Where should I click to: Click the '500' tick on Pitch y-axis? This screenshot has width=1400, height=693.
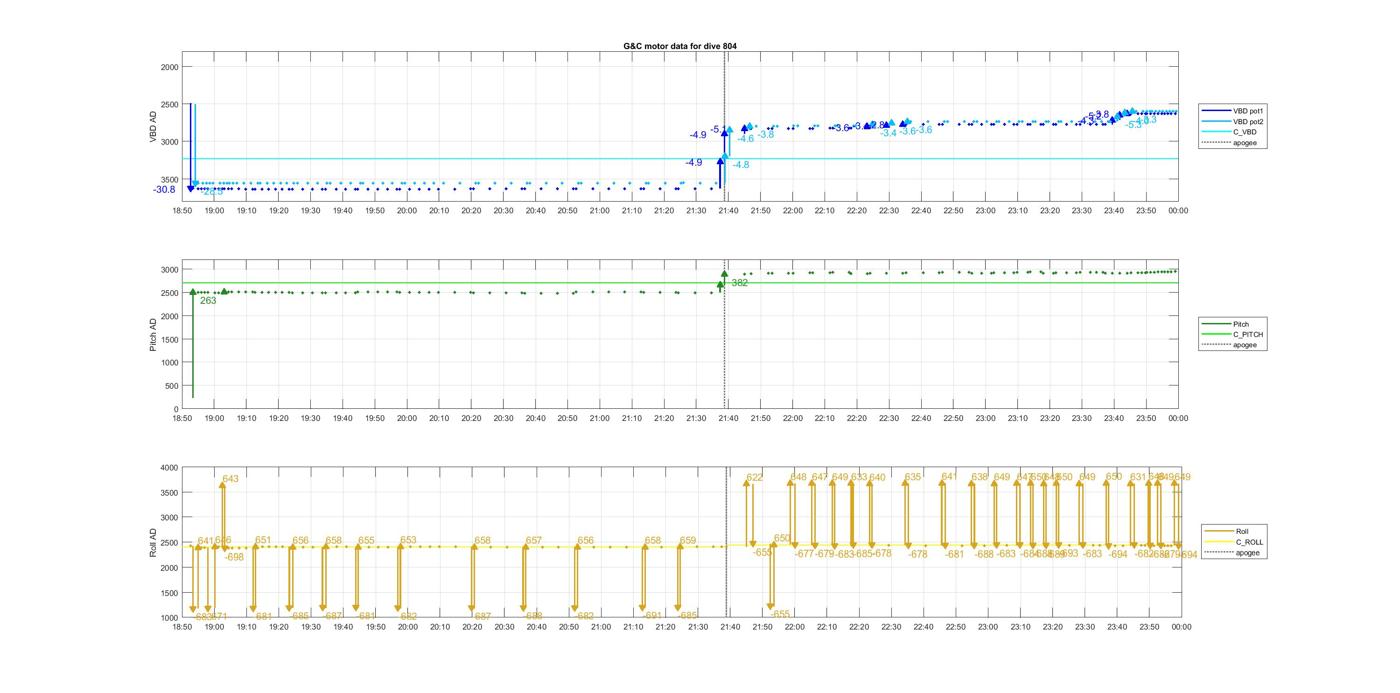[171, 386]
